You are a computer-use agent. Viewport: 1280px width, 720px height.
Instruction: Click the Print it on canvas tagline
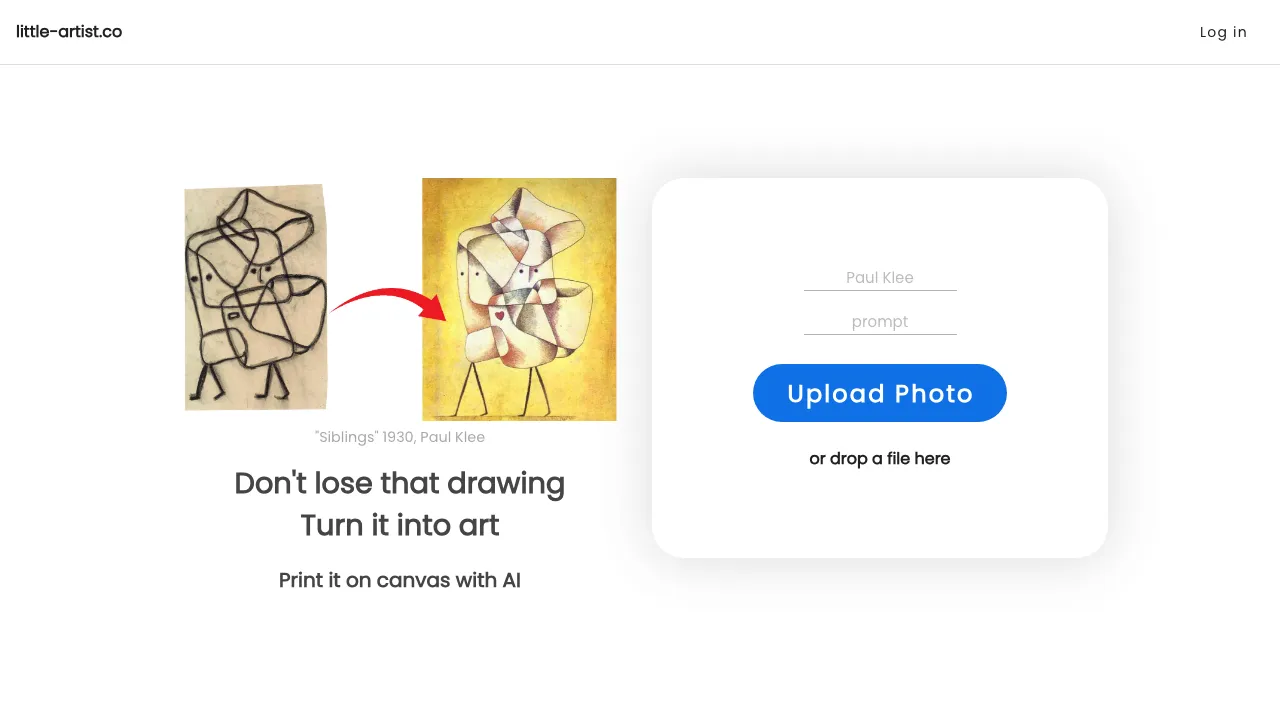[400, 580]
